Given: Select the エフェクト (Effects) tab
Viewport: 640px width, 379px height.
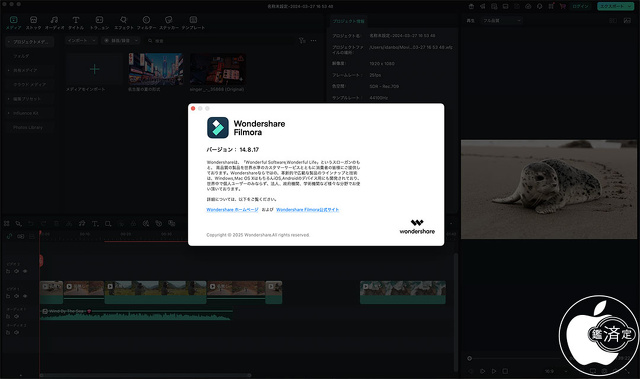Looking at the screenshot, I should pos(124,23).
